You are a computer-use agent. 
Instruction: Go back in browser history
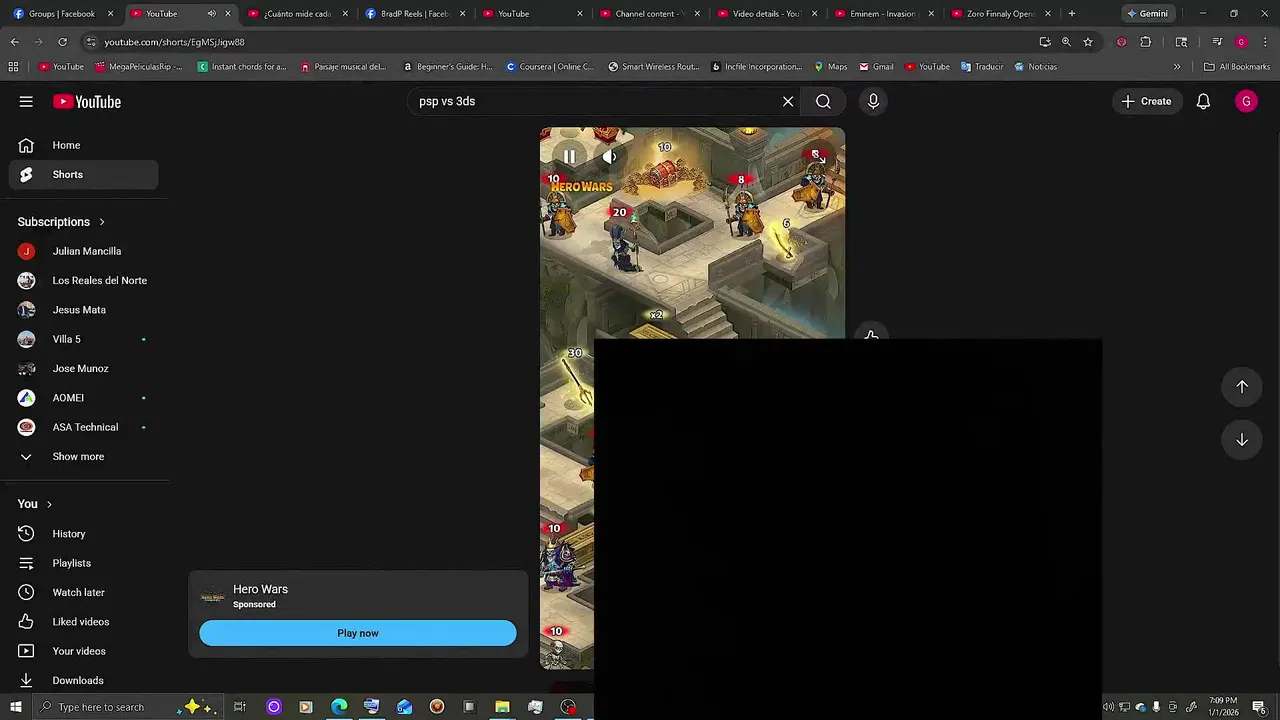(14, 42)
